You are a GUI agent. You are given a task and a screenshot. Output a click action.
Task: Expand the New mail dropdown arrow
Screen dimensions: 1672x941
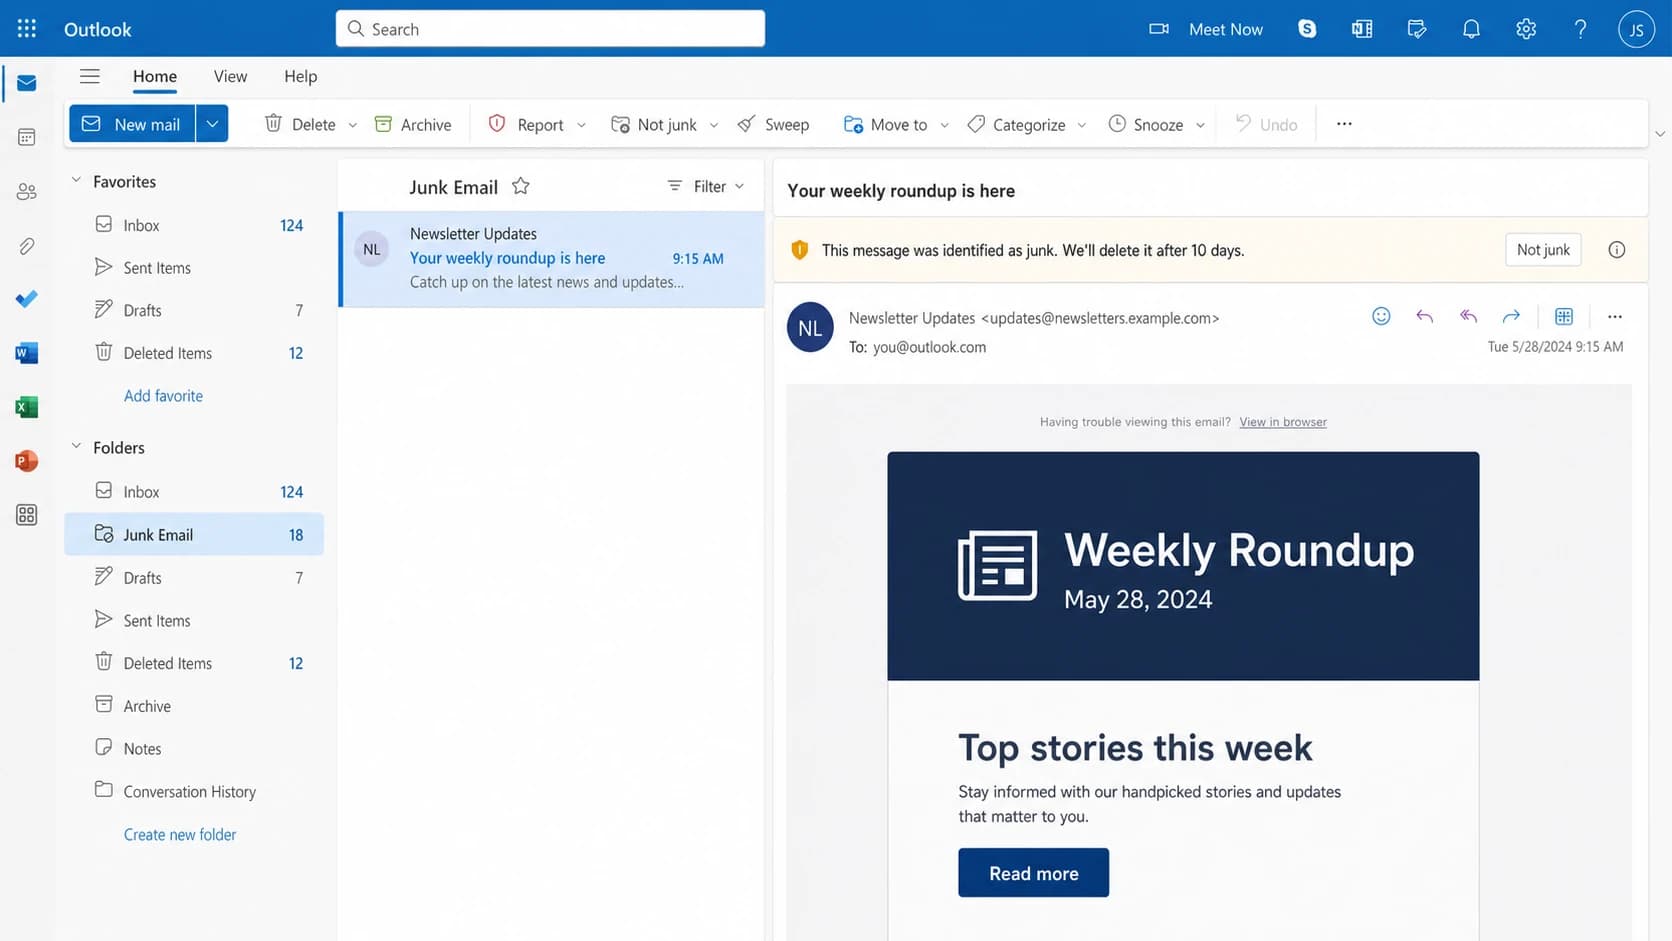212,124
